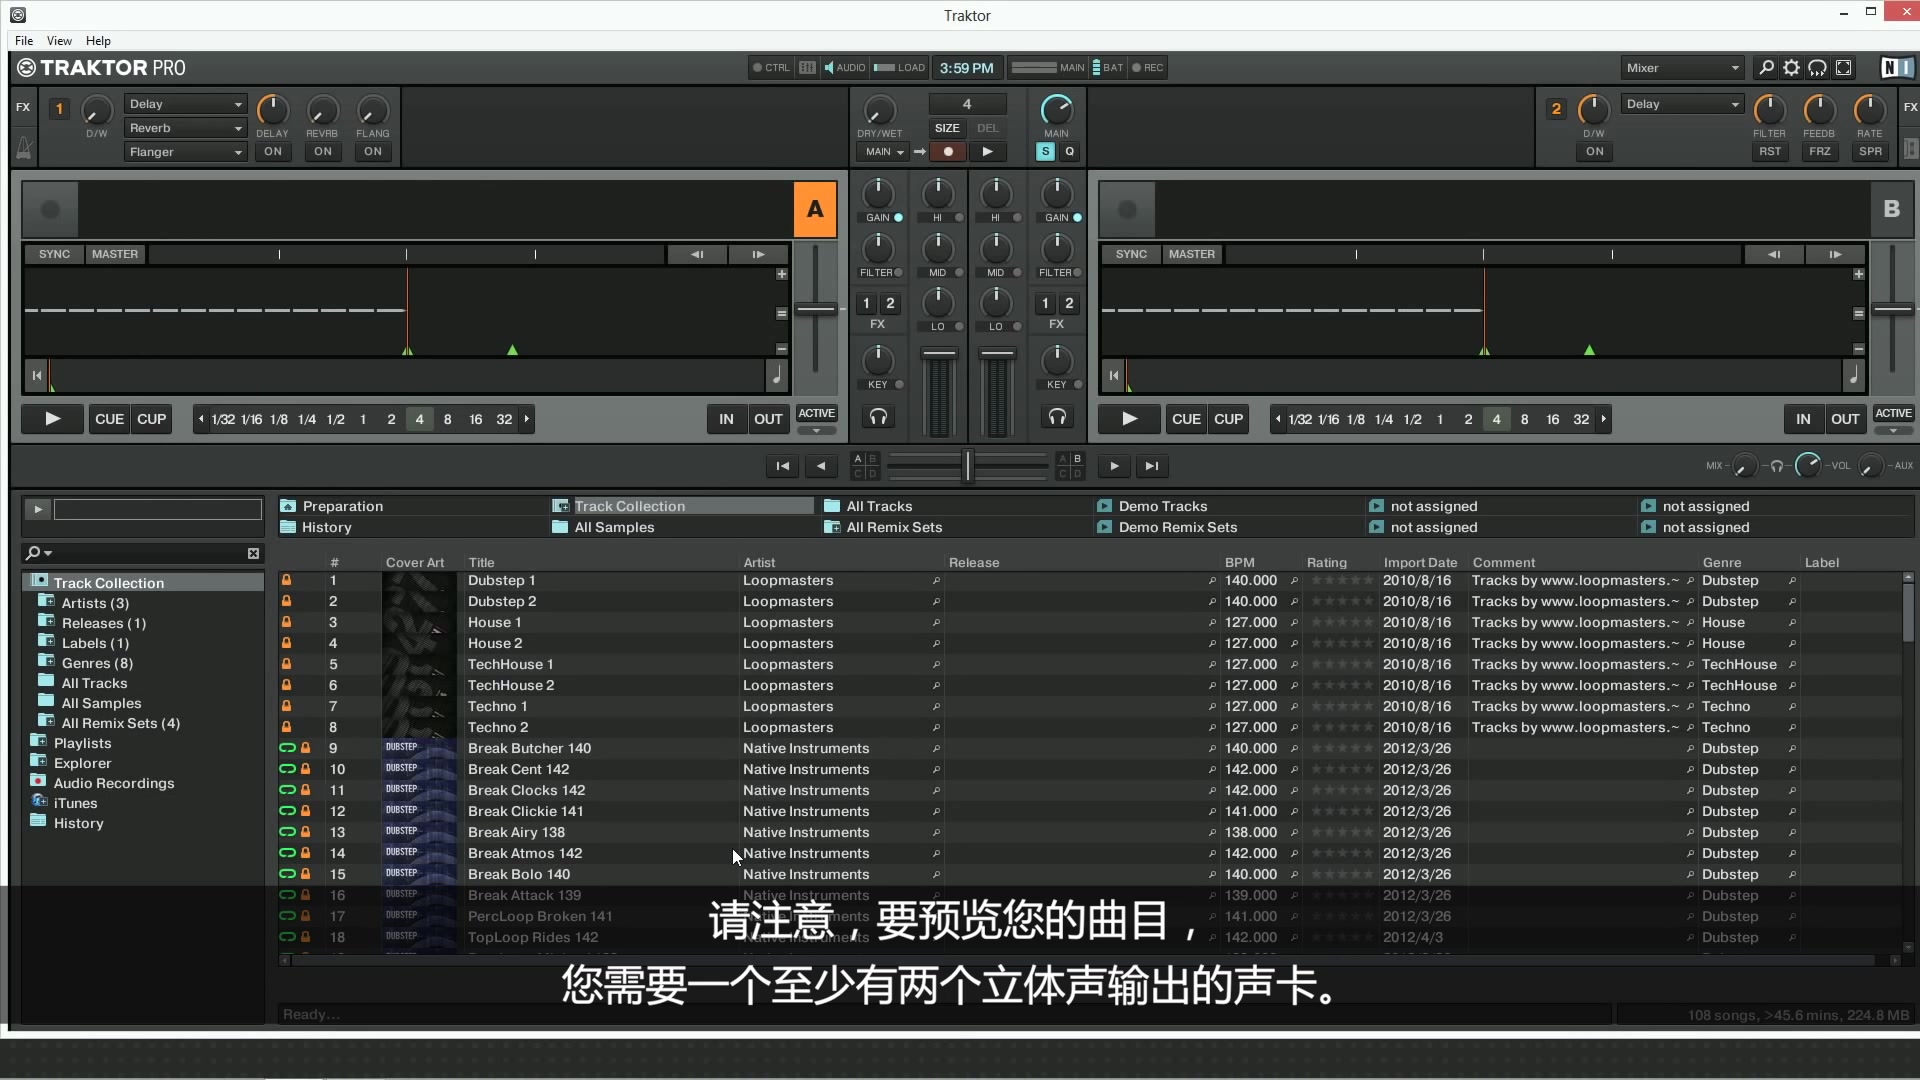Enable SYNC on Deck A

[x=54, y=255]
